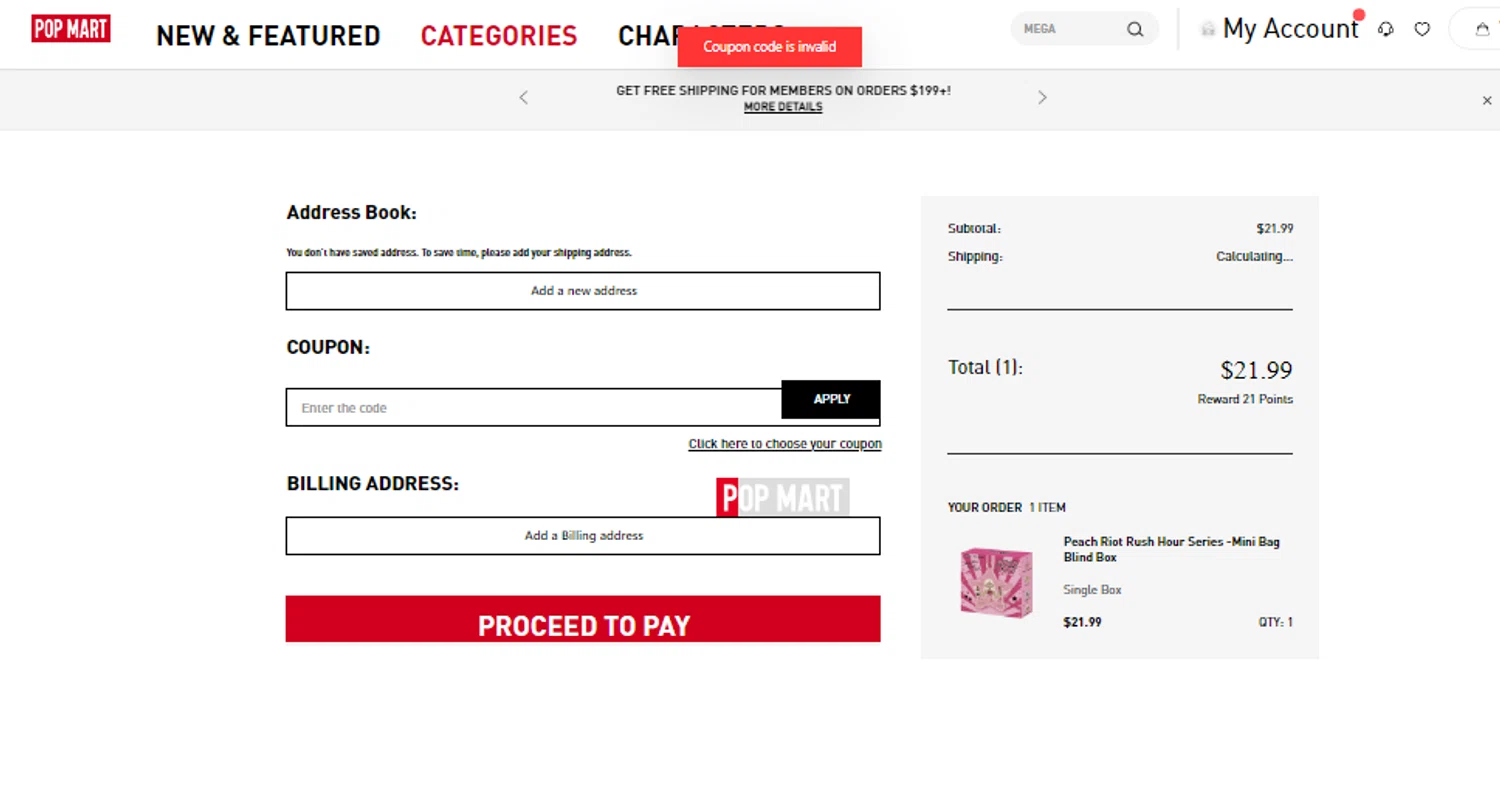Screen dimensions: 1500x810
Task: Open My Account page
Action: click(1290, 29)
